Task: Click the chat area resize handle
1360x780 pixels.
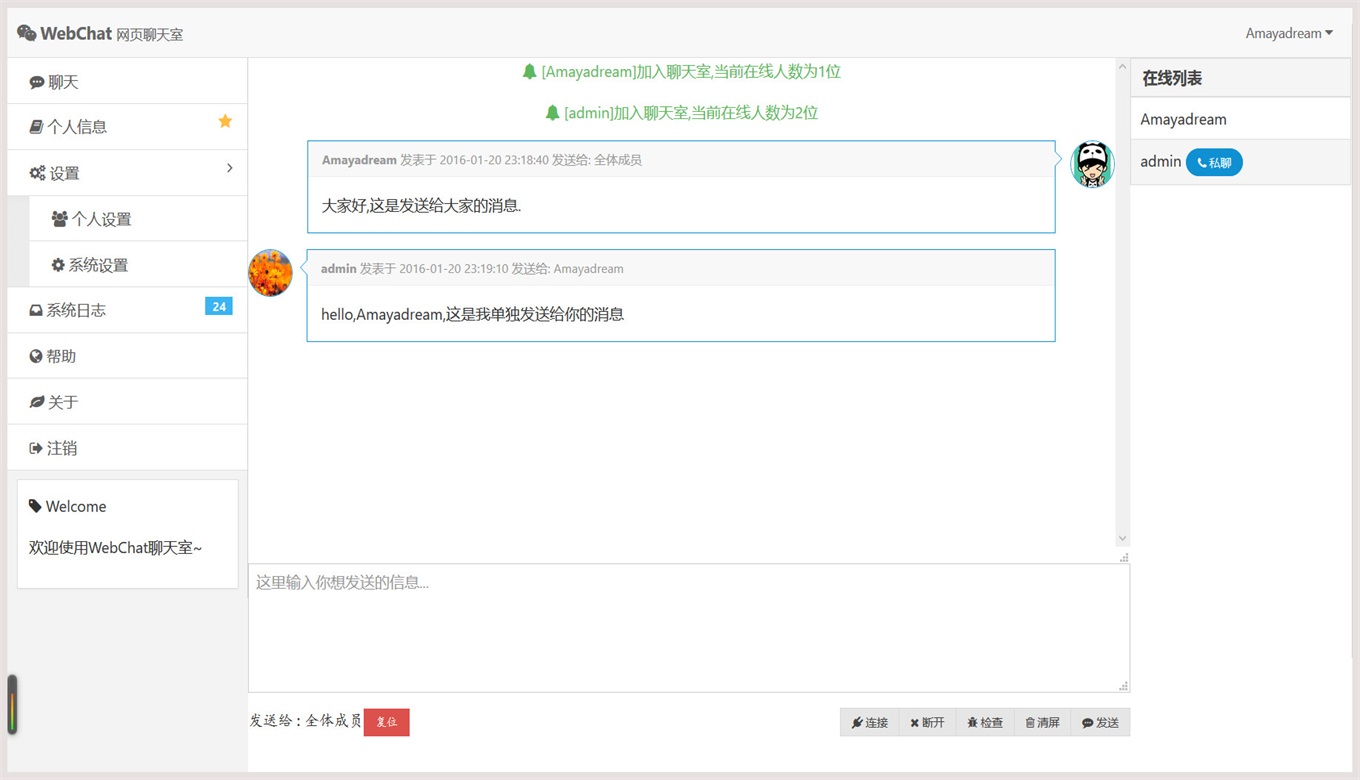Action: [x=1123, y=557]
